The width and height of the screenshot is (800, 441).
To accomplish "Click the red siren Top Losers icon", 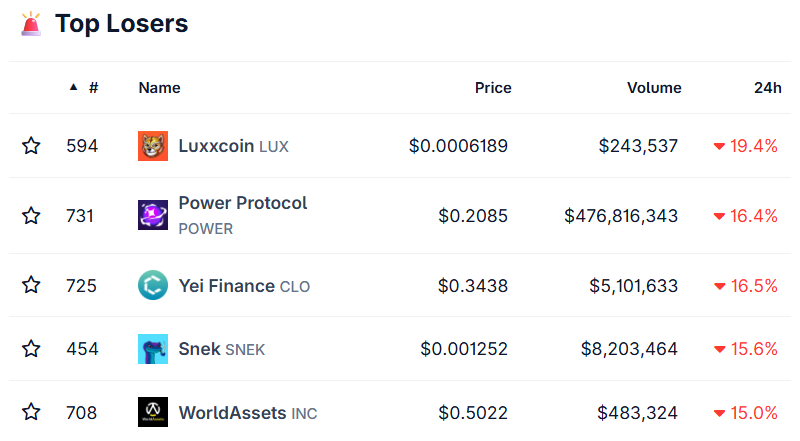I will pyautogui.click(x=31, y=24).
